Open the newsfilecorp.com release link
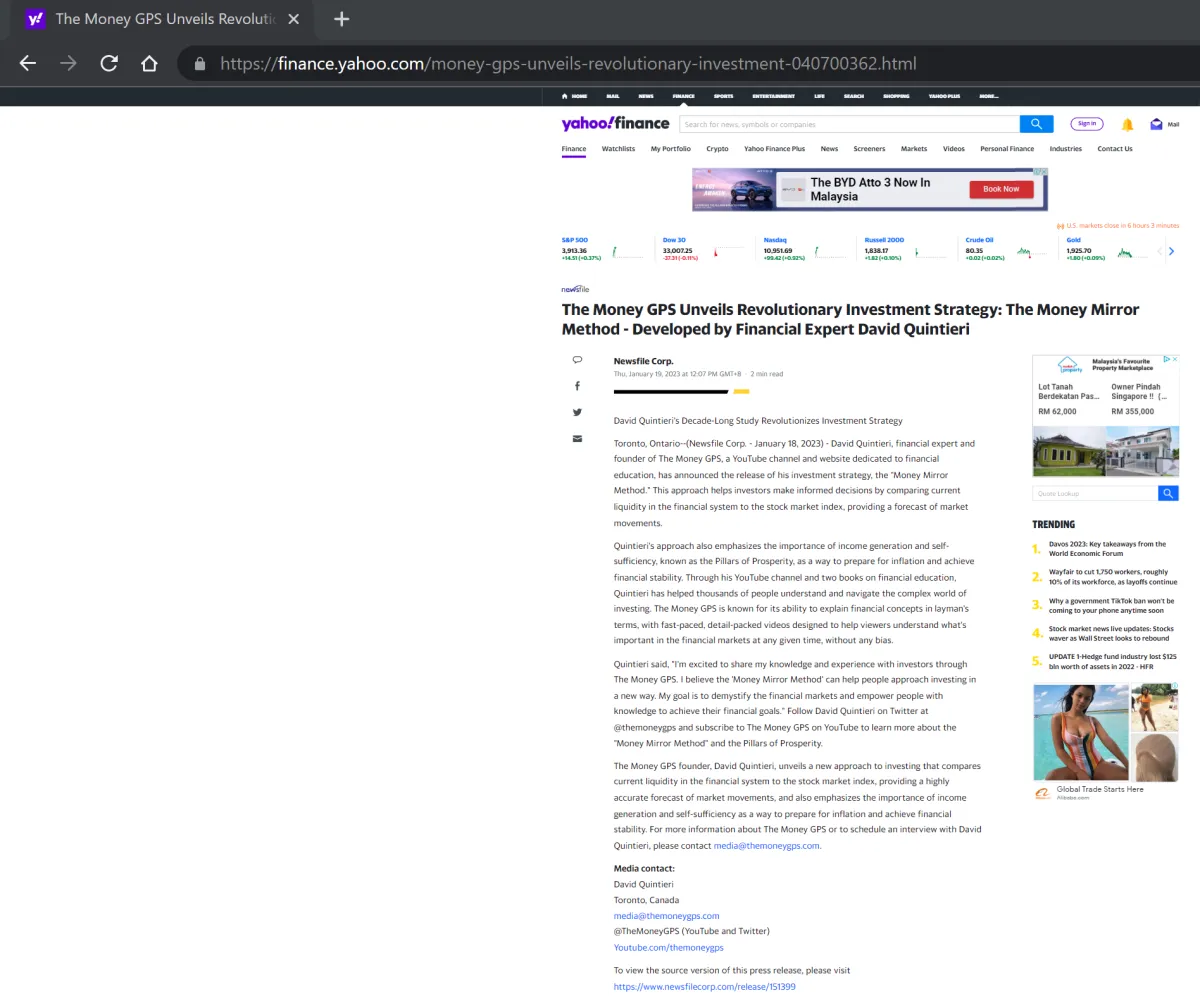 click(x=704, y=987)
